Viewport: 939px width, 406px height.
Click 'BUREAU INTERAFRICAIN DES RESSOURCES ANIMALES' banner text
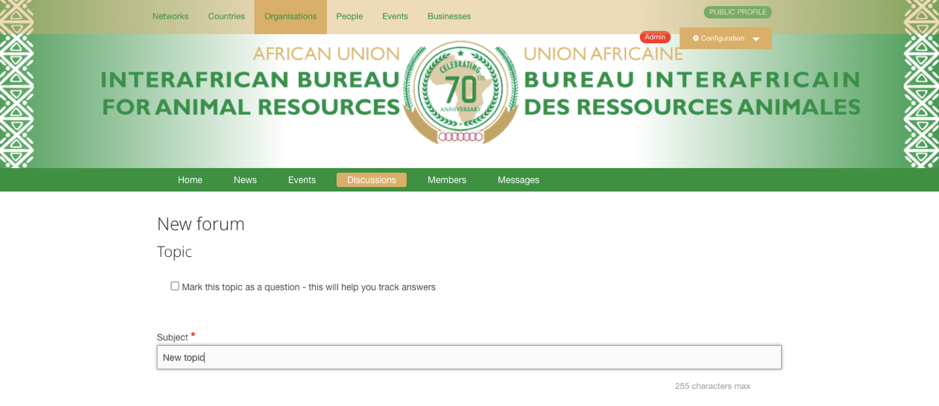coord(692,93)
